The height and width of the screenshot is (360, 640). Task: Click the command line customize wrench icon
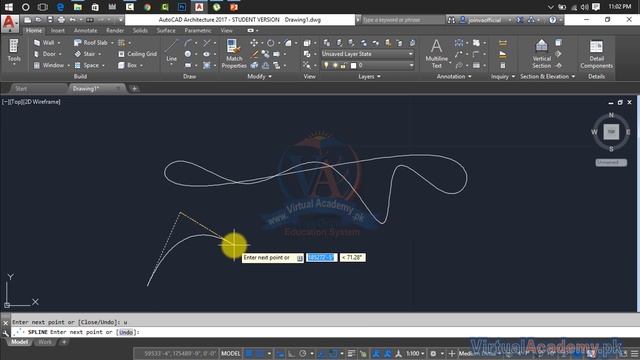point(5,333)
